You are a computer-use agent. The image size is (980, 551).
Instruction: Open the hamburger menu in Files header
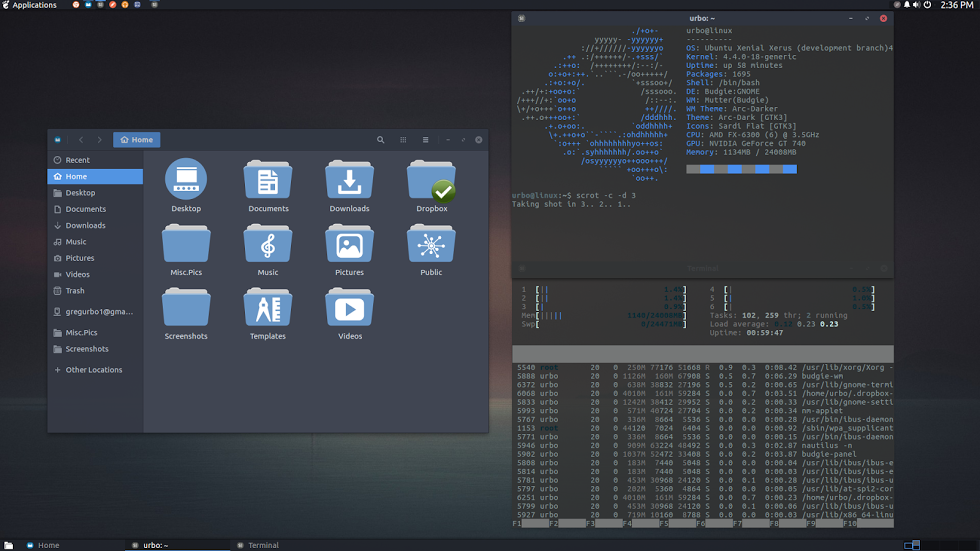tap(425, 140)
